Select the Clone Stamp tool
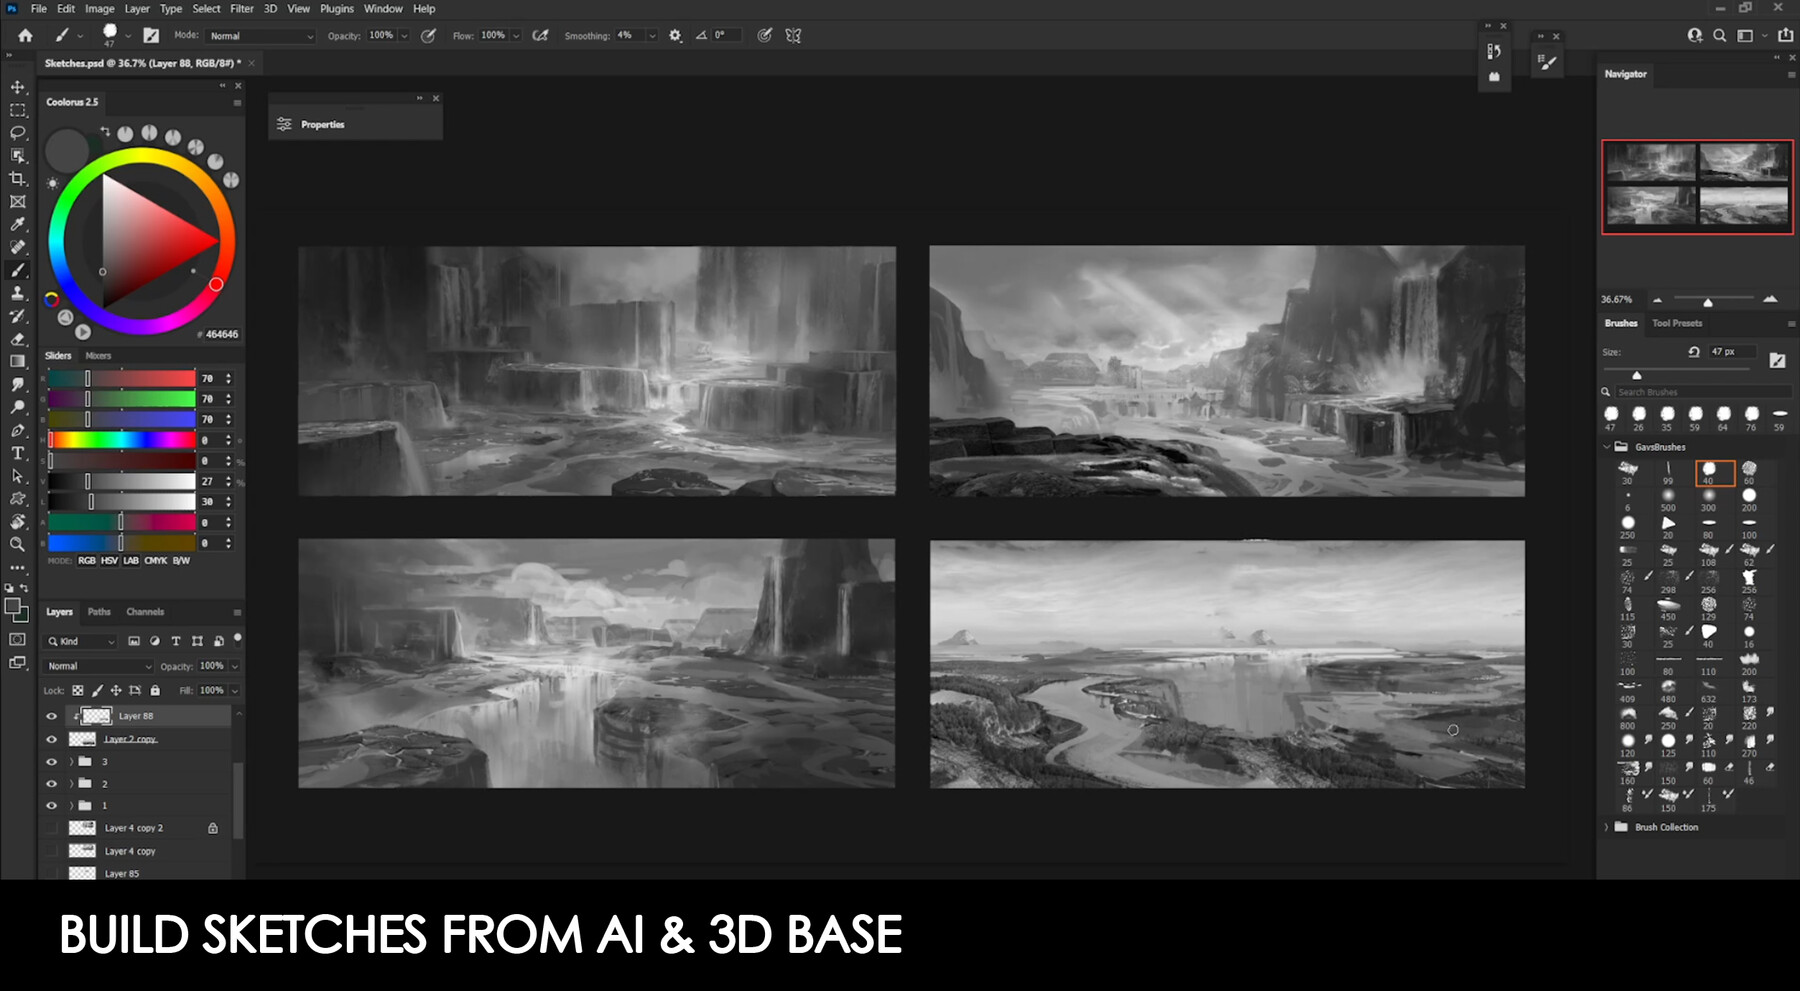1800x991 pixels. 17,294
